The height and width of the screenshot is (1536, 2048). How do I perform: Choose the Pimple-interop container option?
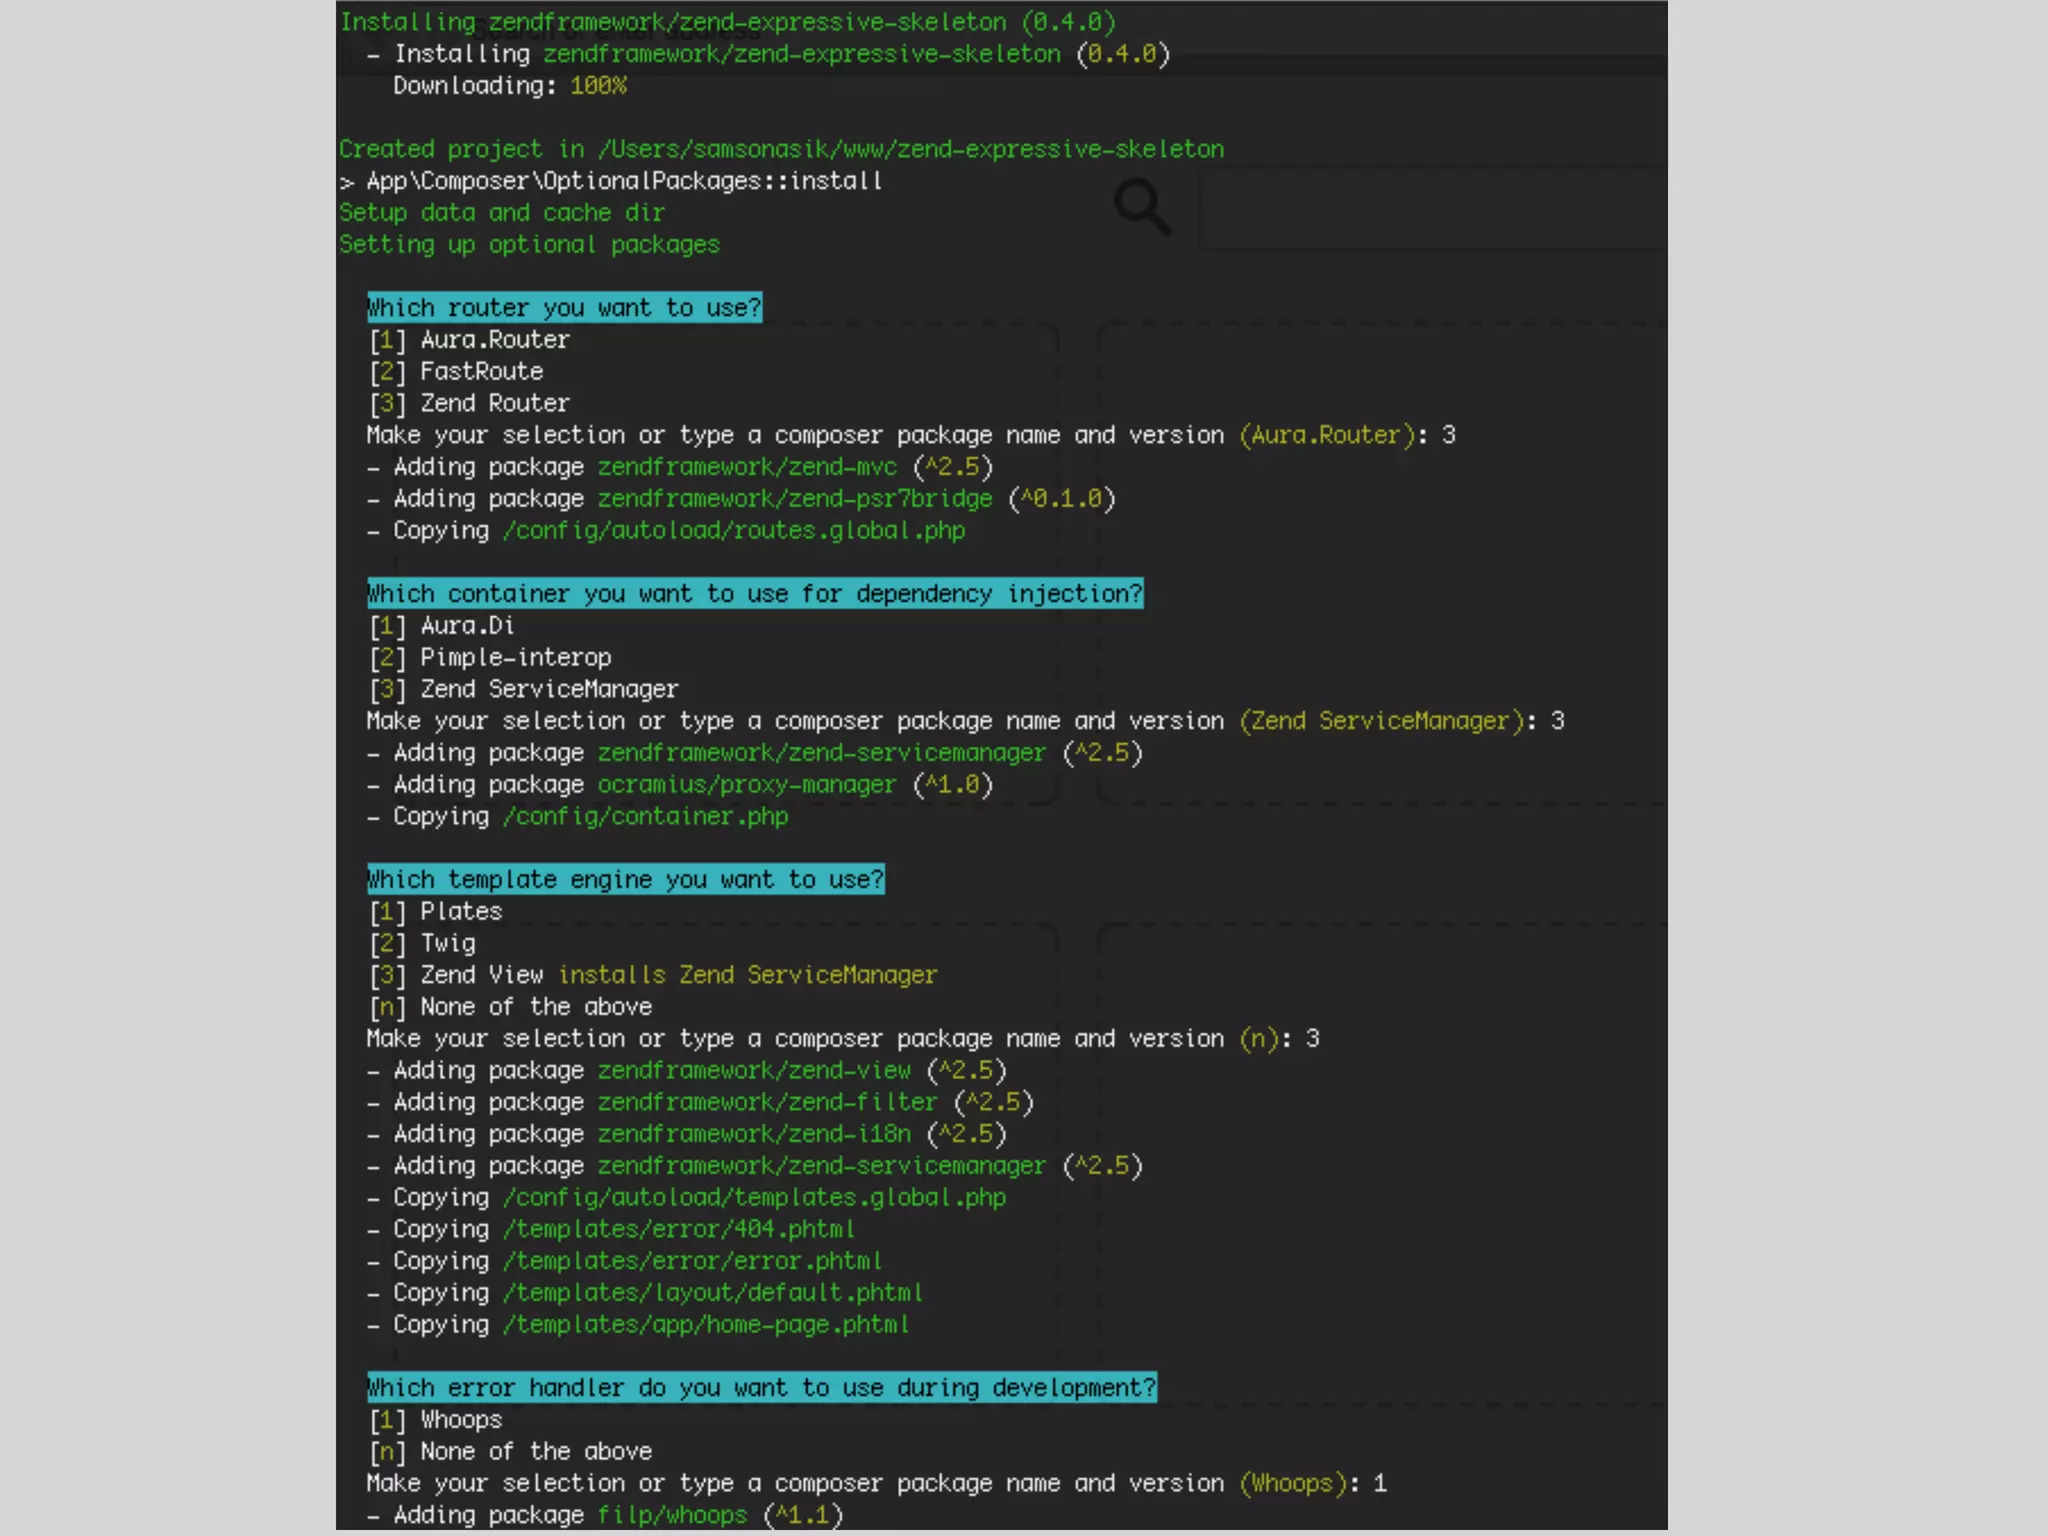490,658
